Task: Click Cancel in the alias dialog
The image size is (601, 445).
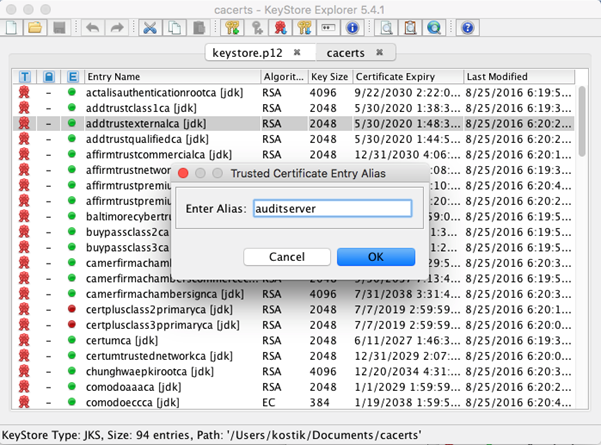Action: [287, 257]
